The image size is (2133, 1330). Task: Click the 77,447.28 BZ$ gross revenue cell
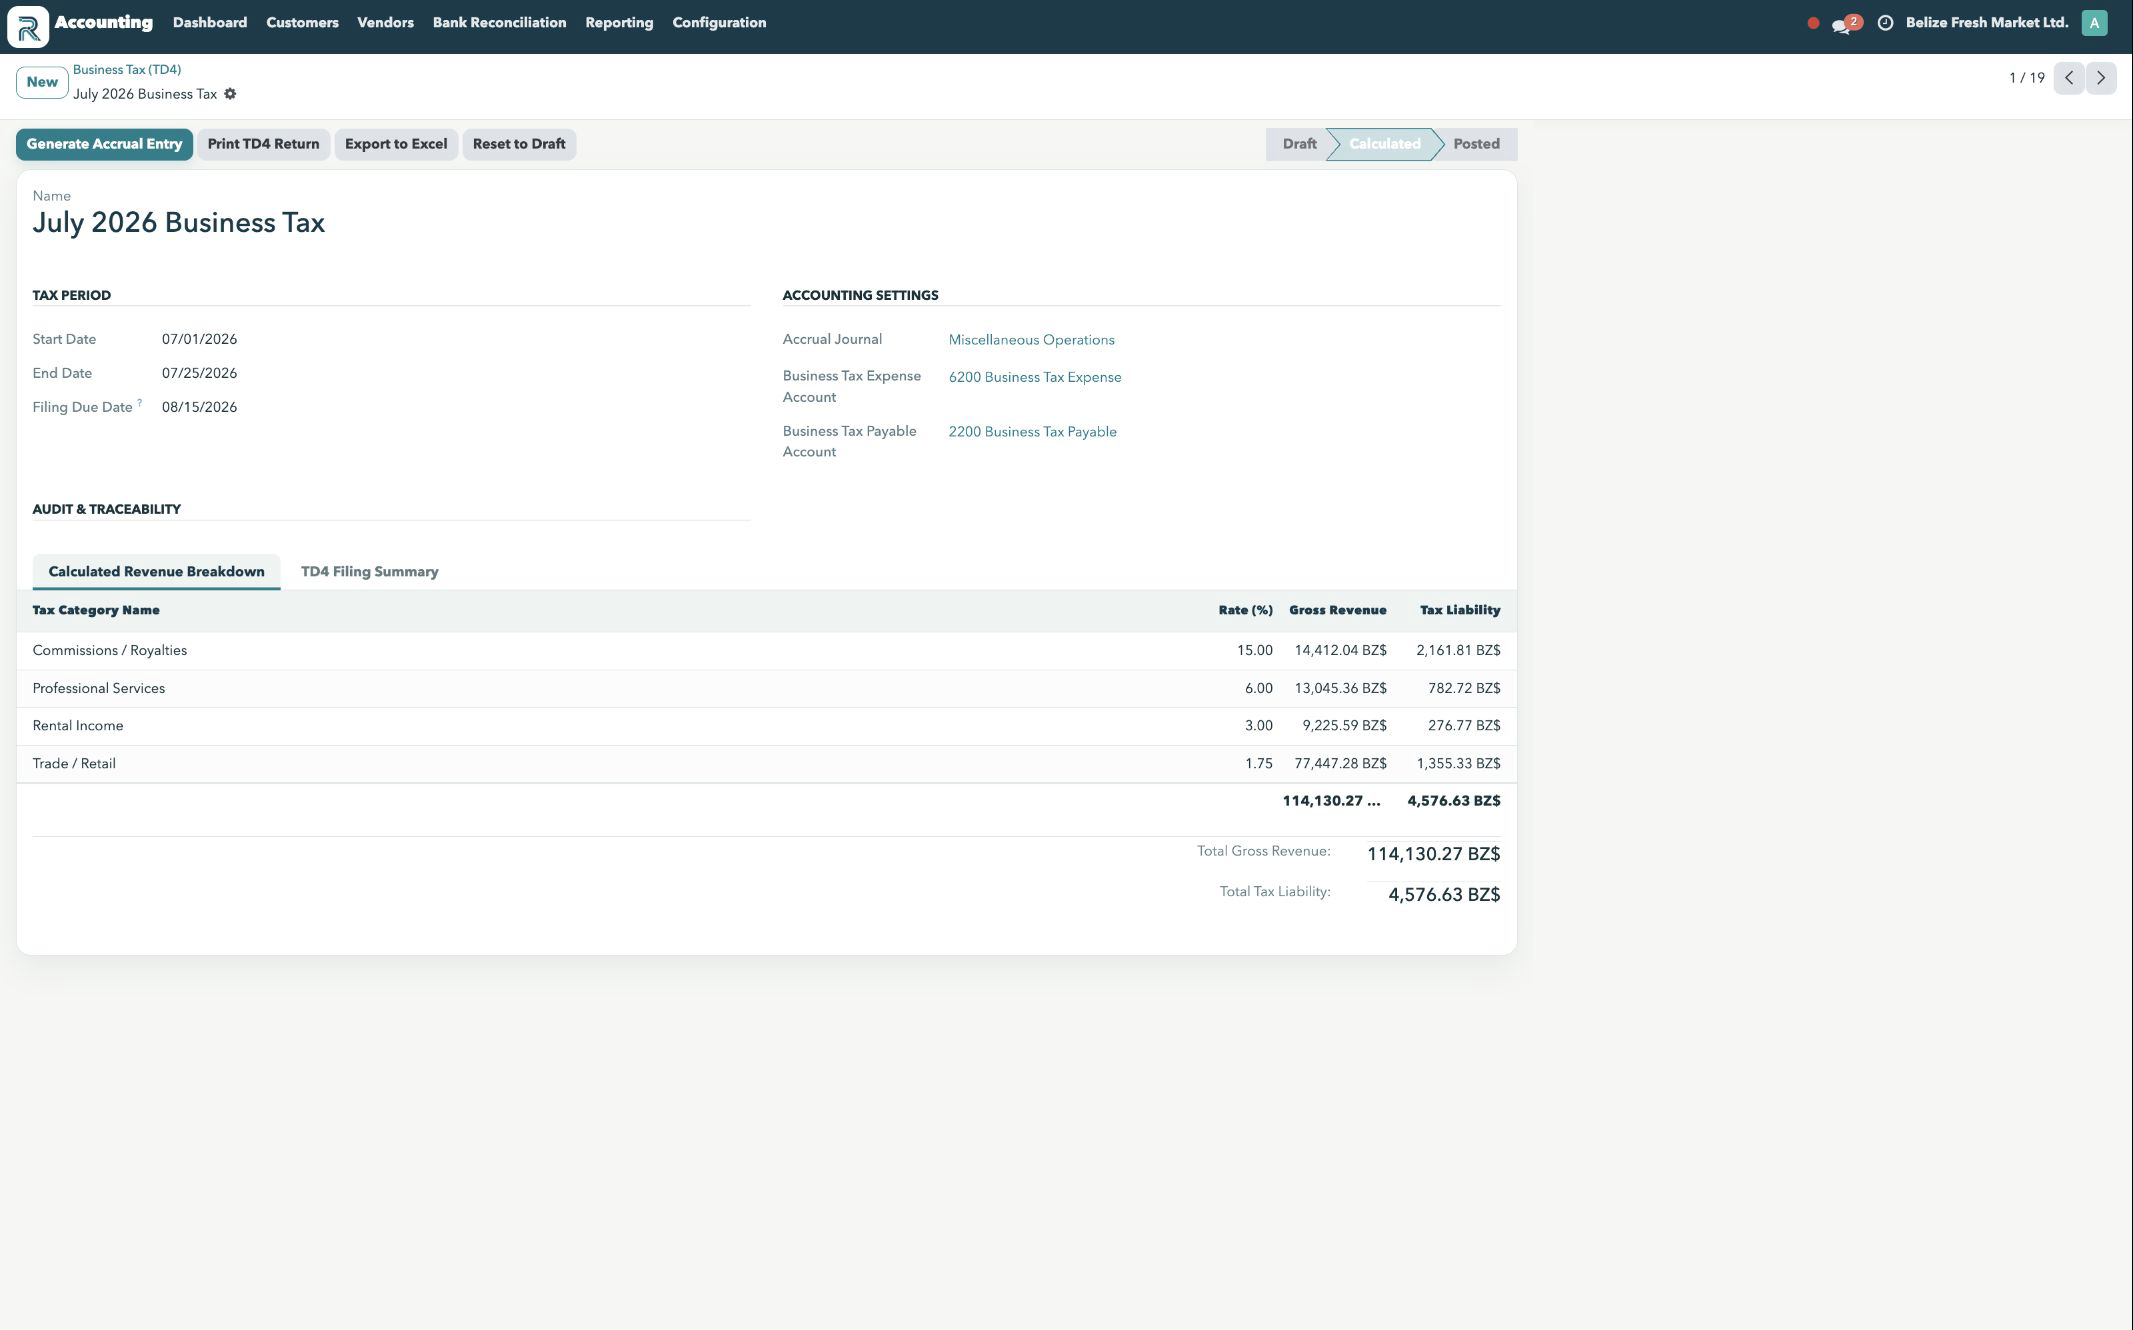point(1340,764)
